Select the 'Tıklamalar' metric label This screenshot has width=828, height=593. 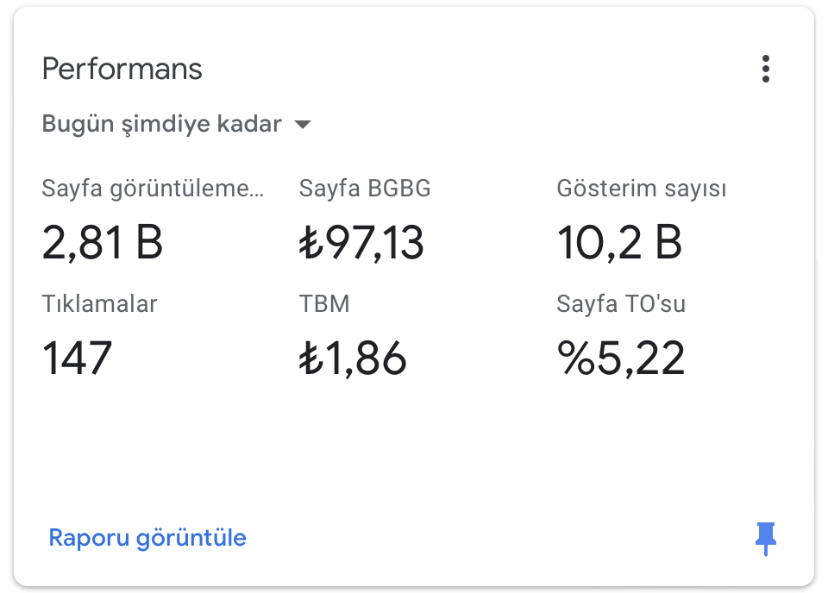[x=100, y=304]
